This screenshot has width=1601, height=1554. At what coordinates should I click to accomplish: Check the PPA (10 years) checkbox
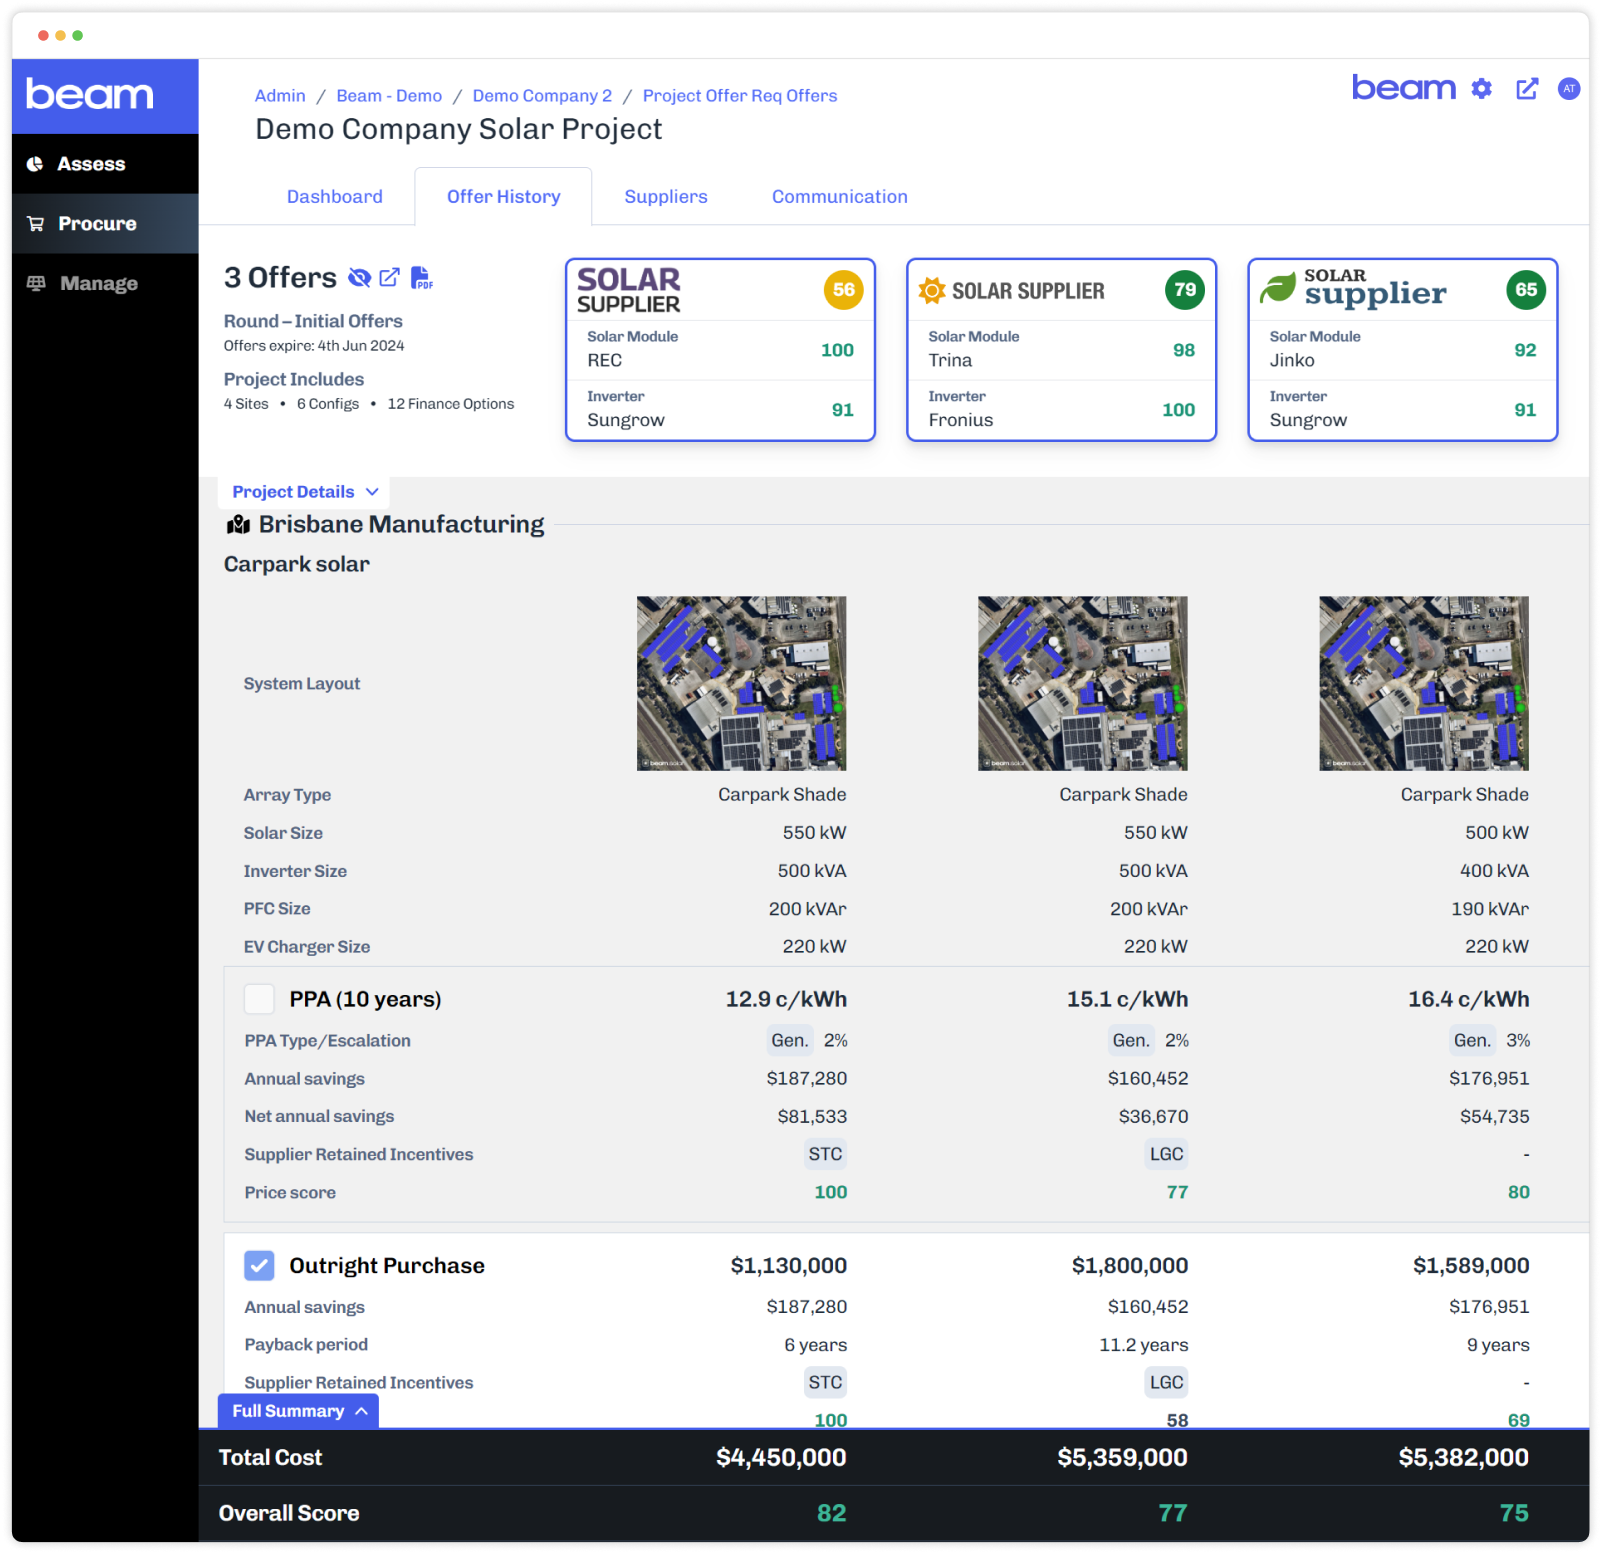[259, 999]
